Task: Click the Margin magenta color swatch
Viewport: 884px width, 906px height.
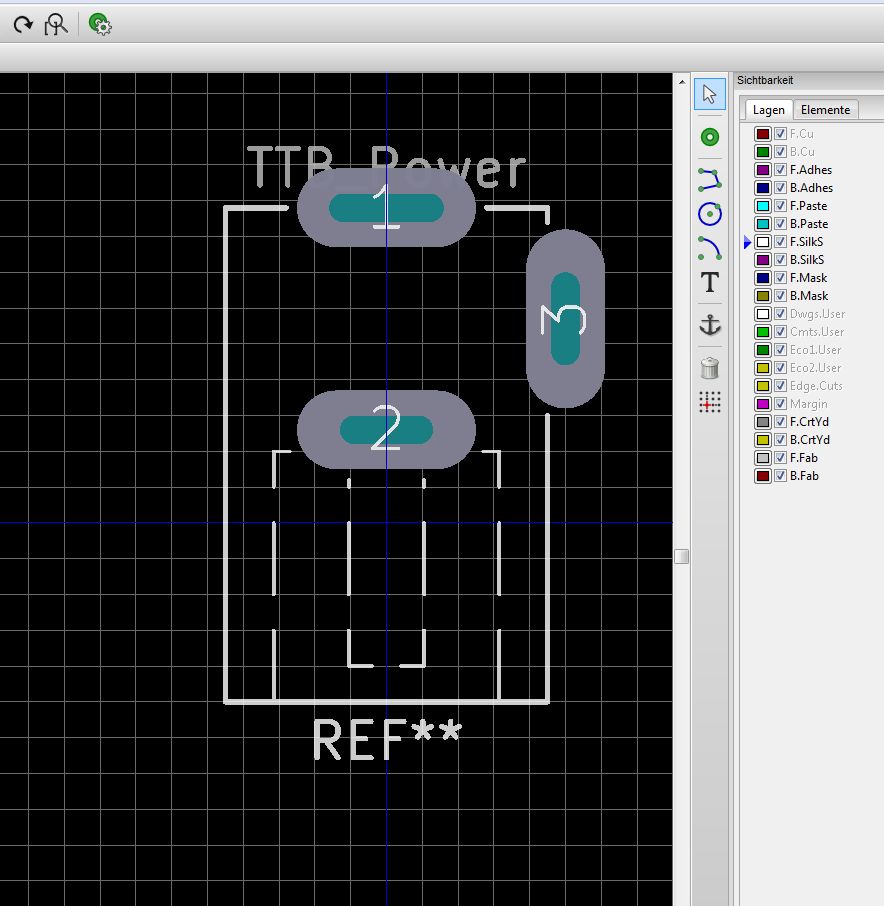Action: point(763,403)
